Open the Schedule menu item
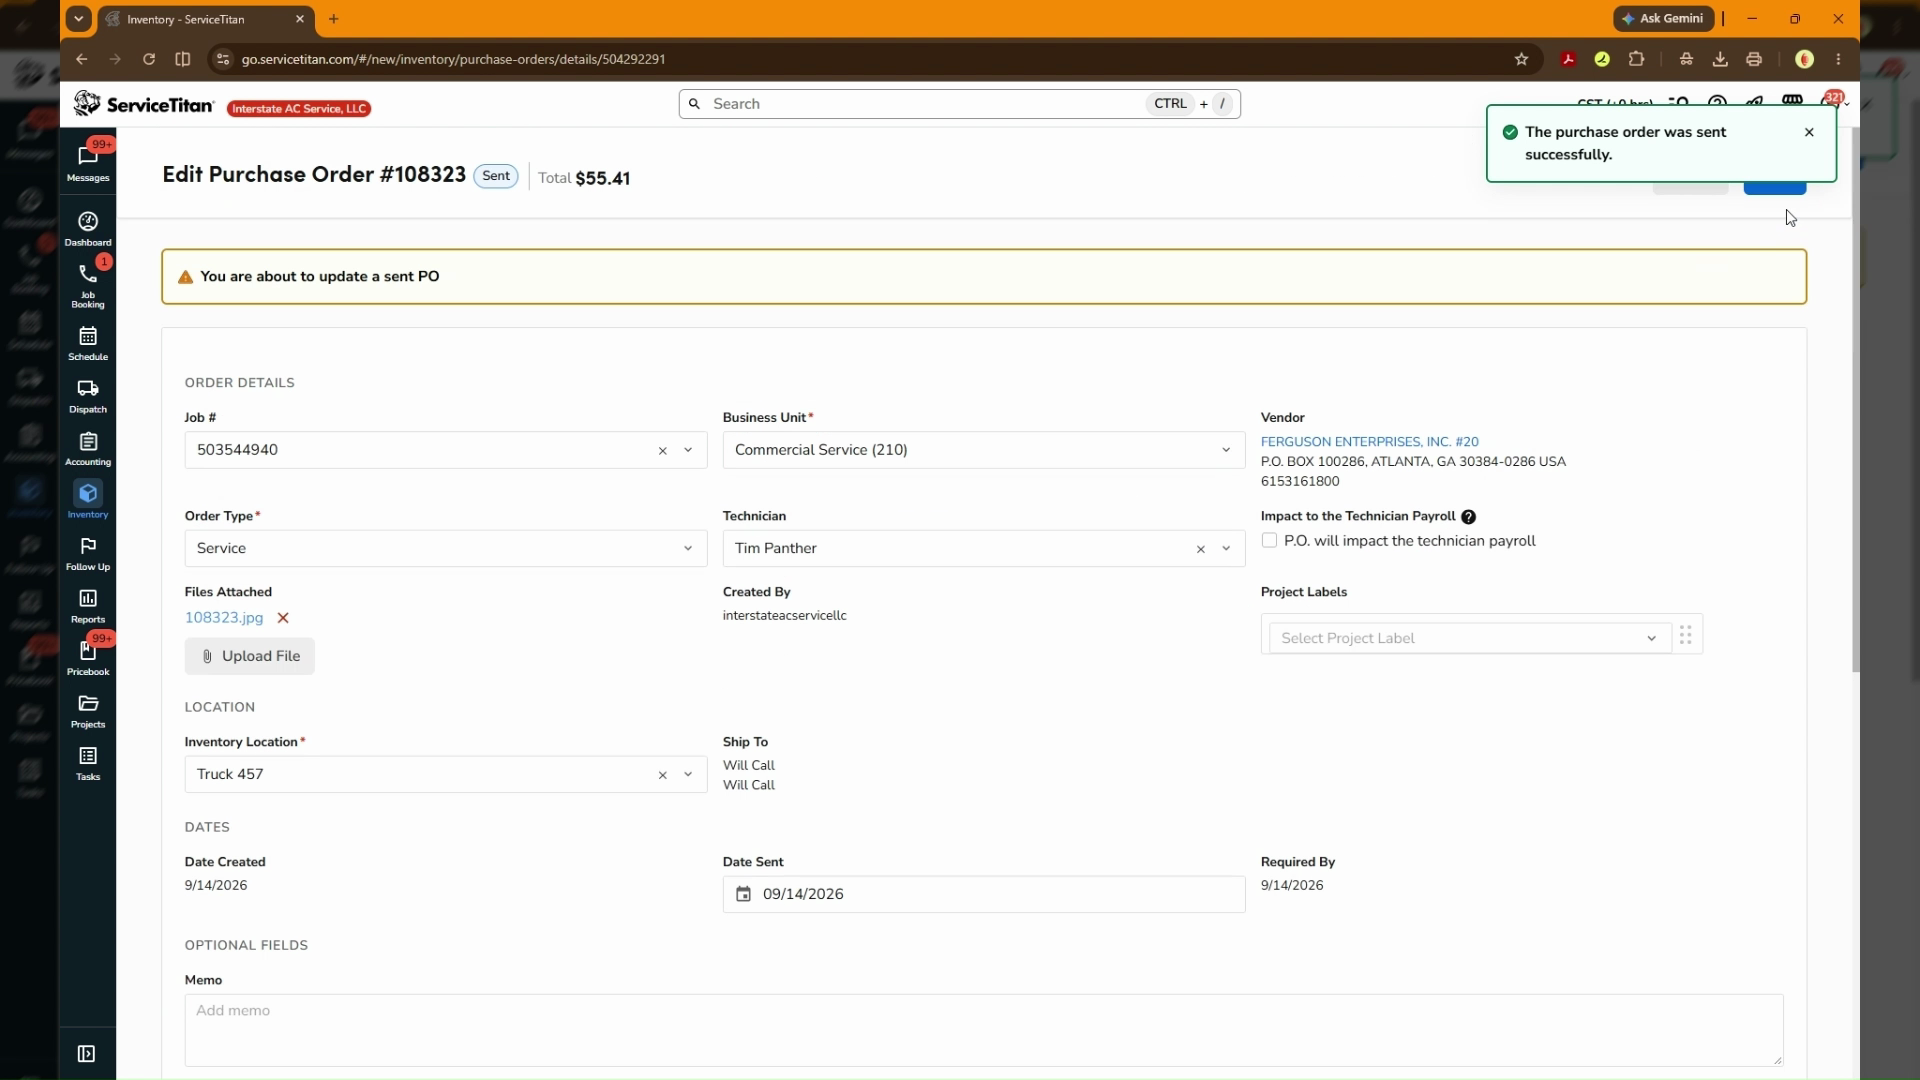Viewport: 1920px width, 1080px height. [88, 344]
